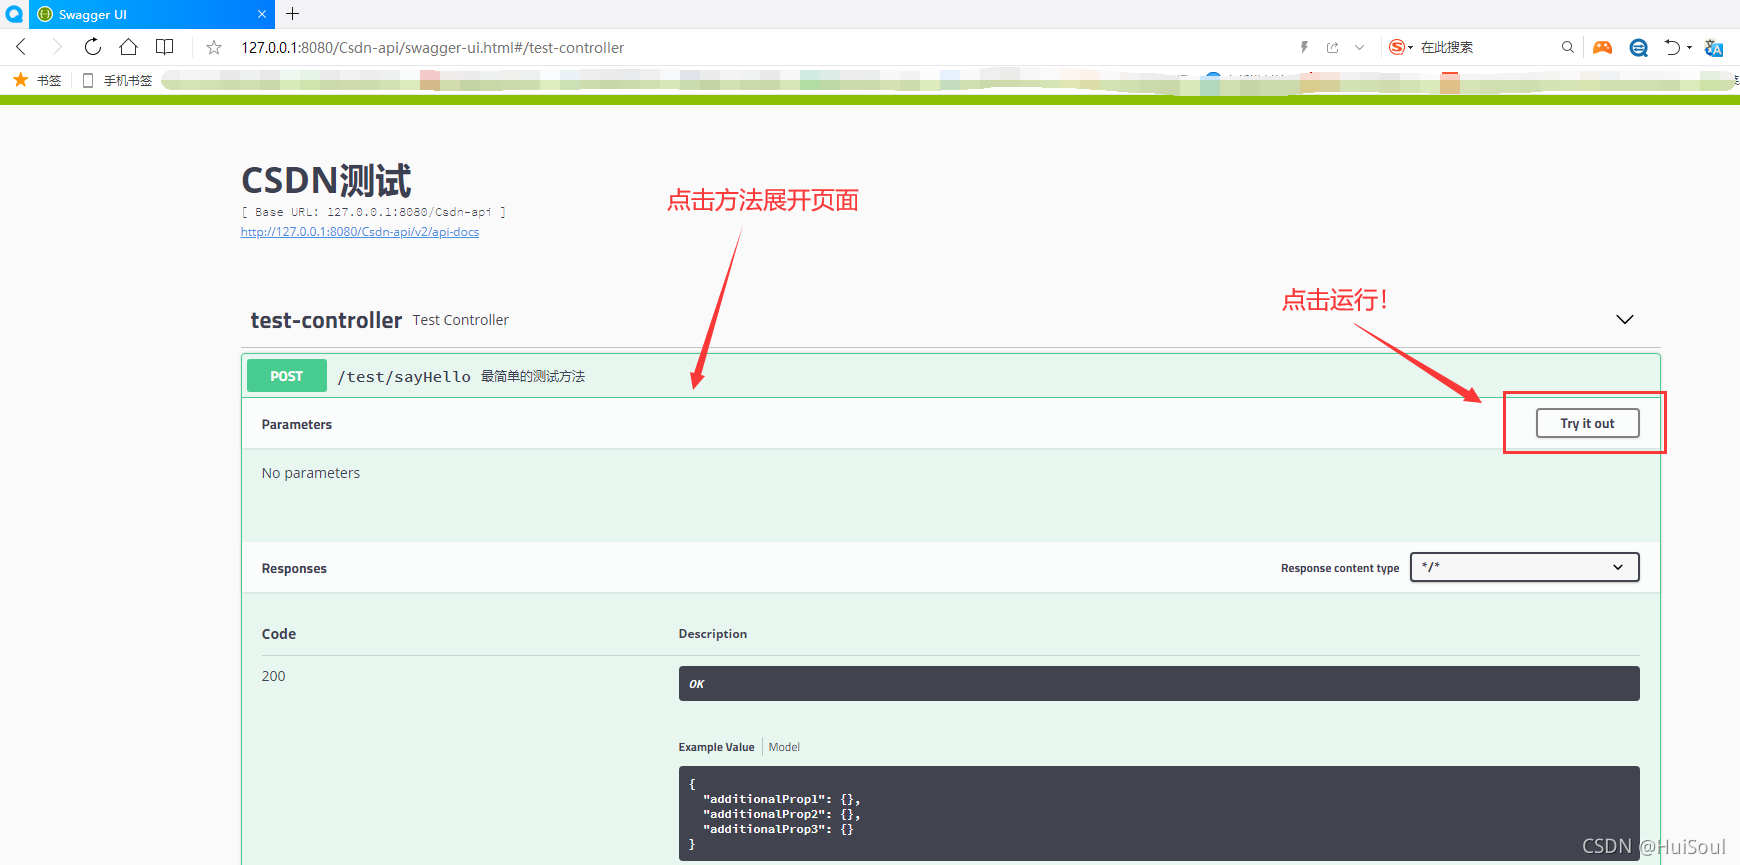
Task: Go to the browser home page
Action: click(128, 47)
